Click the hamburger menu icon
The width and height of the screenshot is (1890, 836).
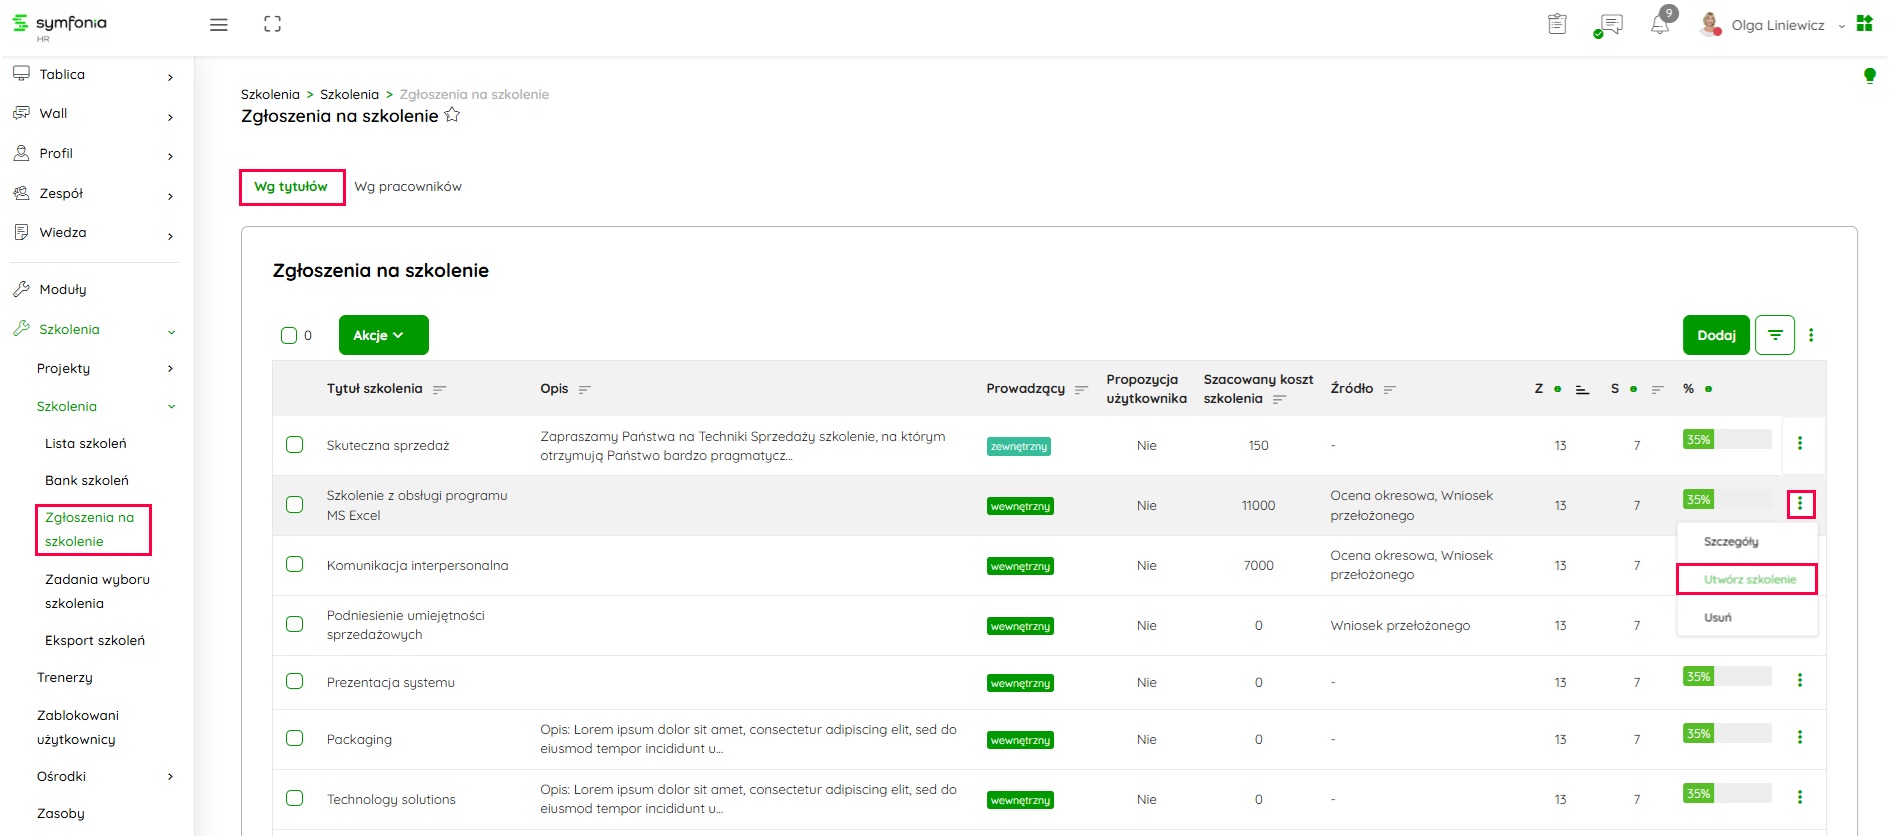218,25
